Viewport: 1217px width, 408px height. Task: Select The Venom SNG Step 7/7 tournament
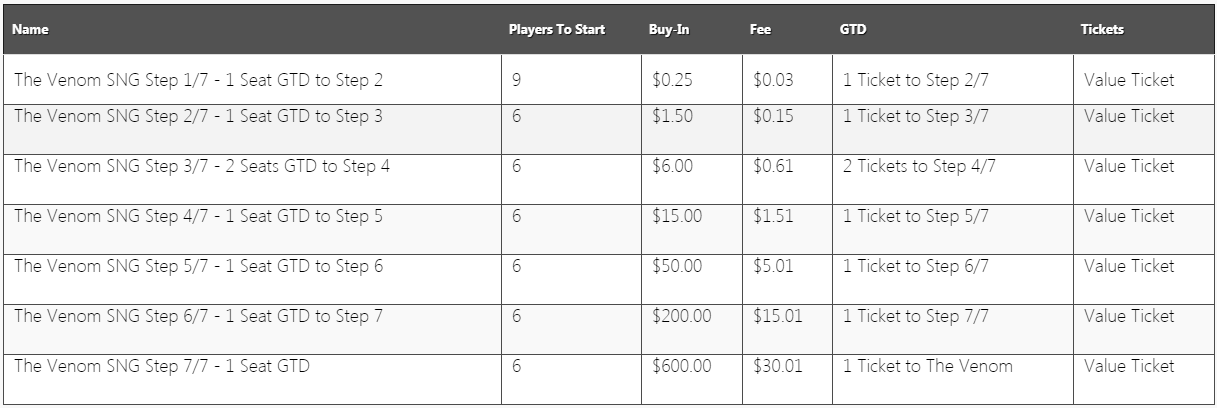(x=162, y=366)
